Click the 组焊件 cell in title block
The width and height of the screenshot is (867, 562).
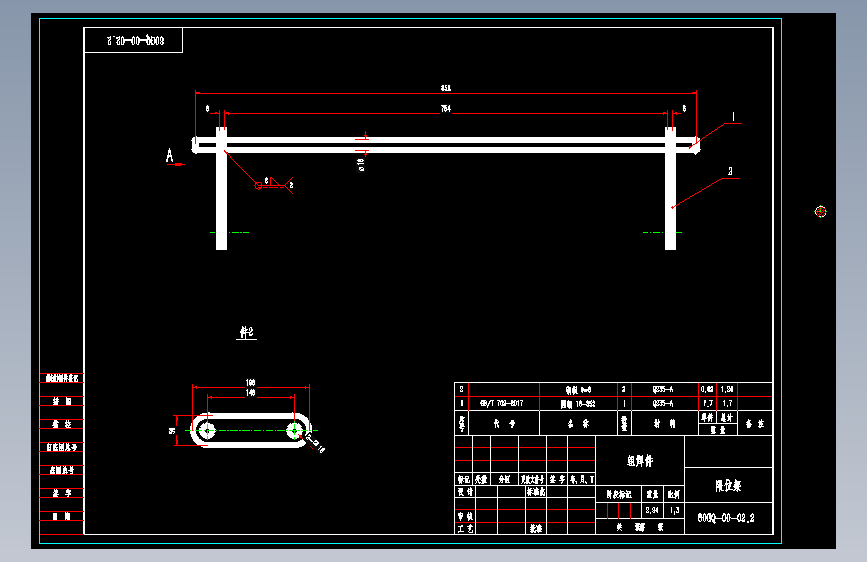click(640, 460)
